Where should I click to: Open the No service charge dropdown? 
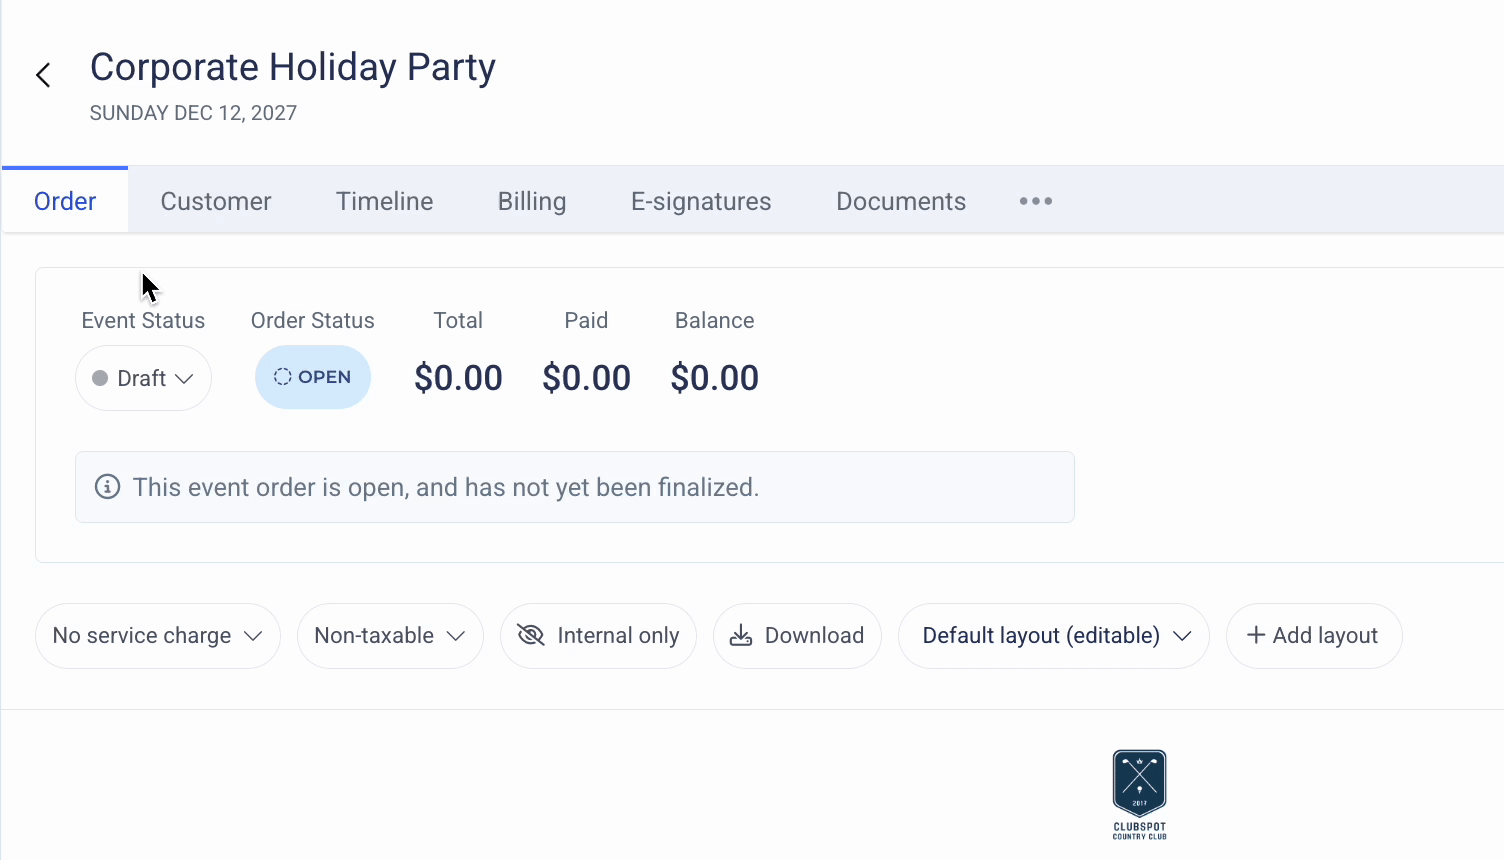coord(157,636)
